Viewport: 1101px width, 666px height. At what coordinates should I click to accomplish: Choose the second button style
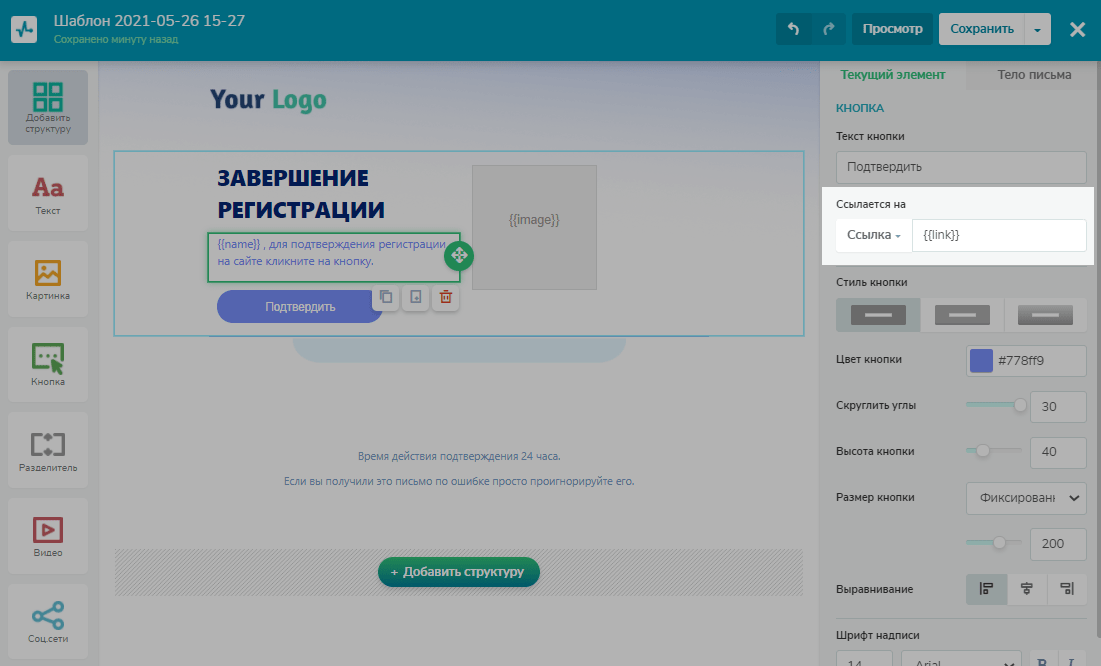click(x=962, y=315)
